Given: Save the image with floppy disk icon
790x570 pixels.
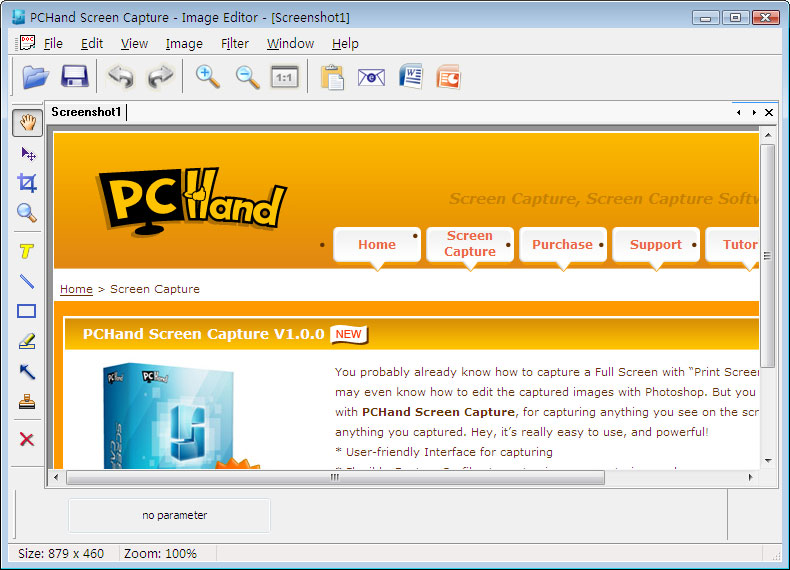Looking at the screenshot, I should (x=75, y=77).
